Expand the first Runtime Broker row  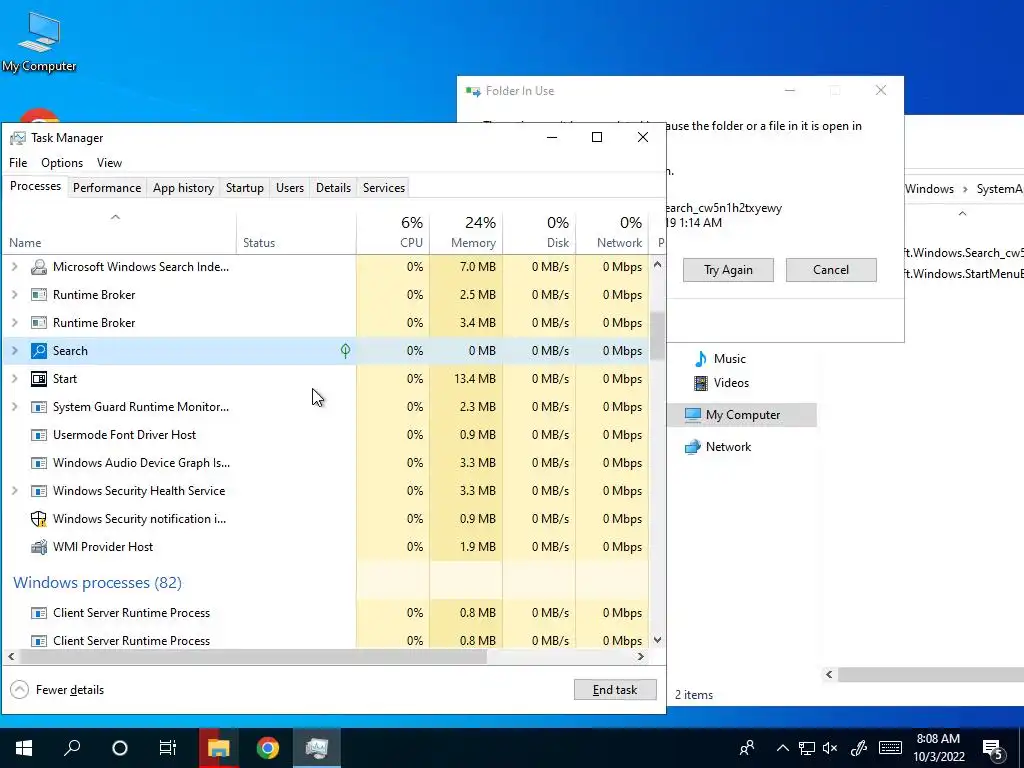15,295
